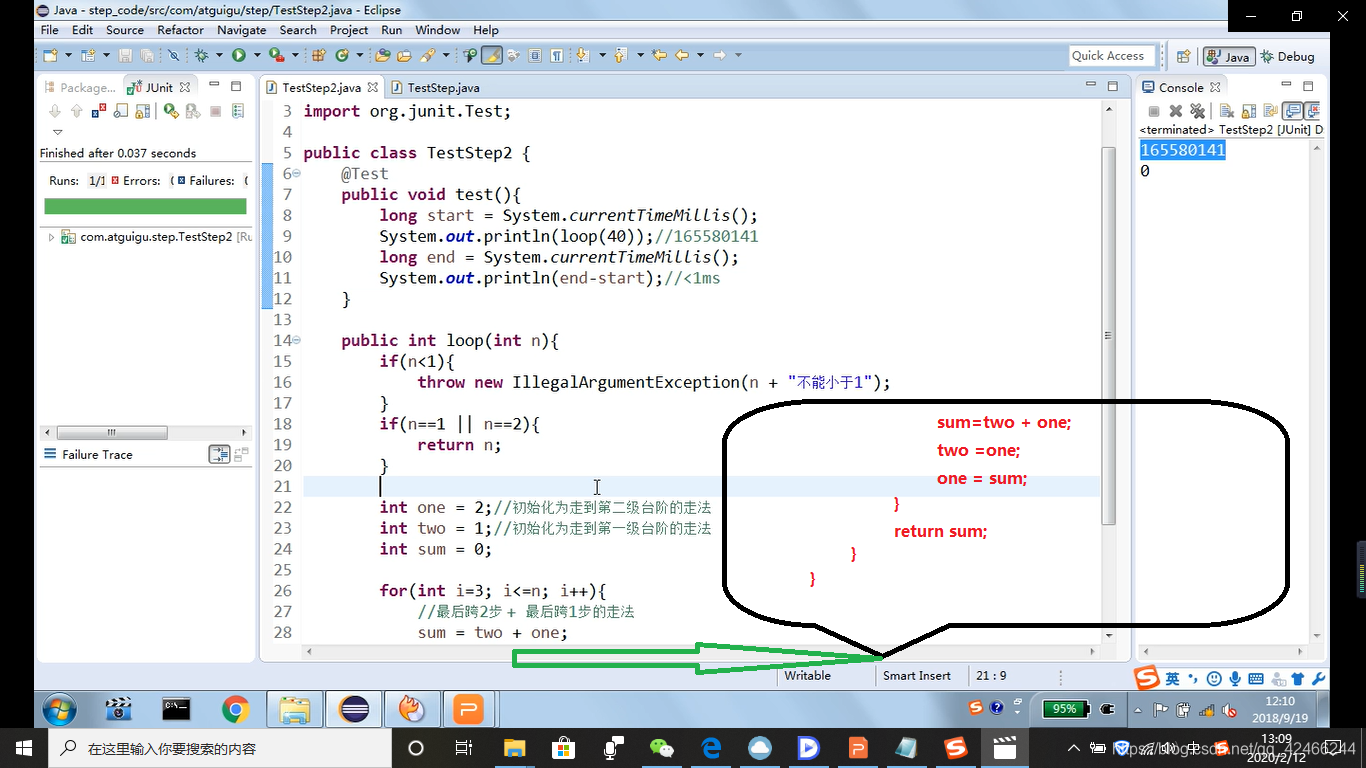Collapse the loop() method fold marker

[x=296, y=340]
